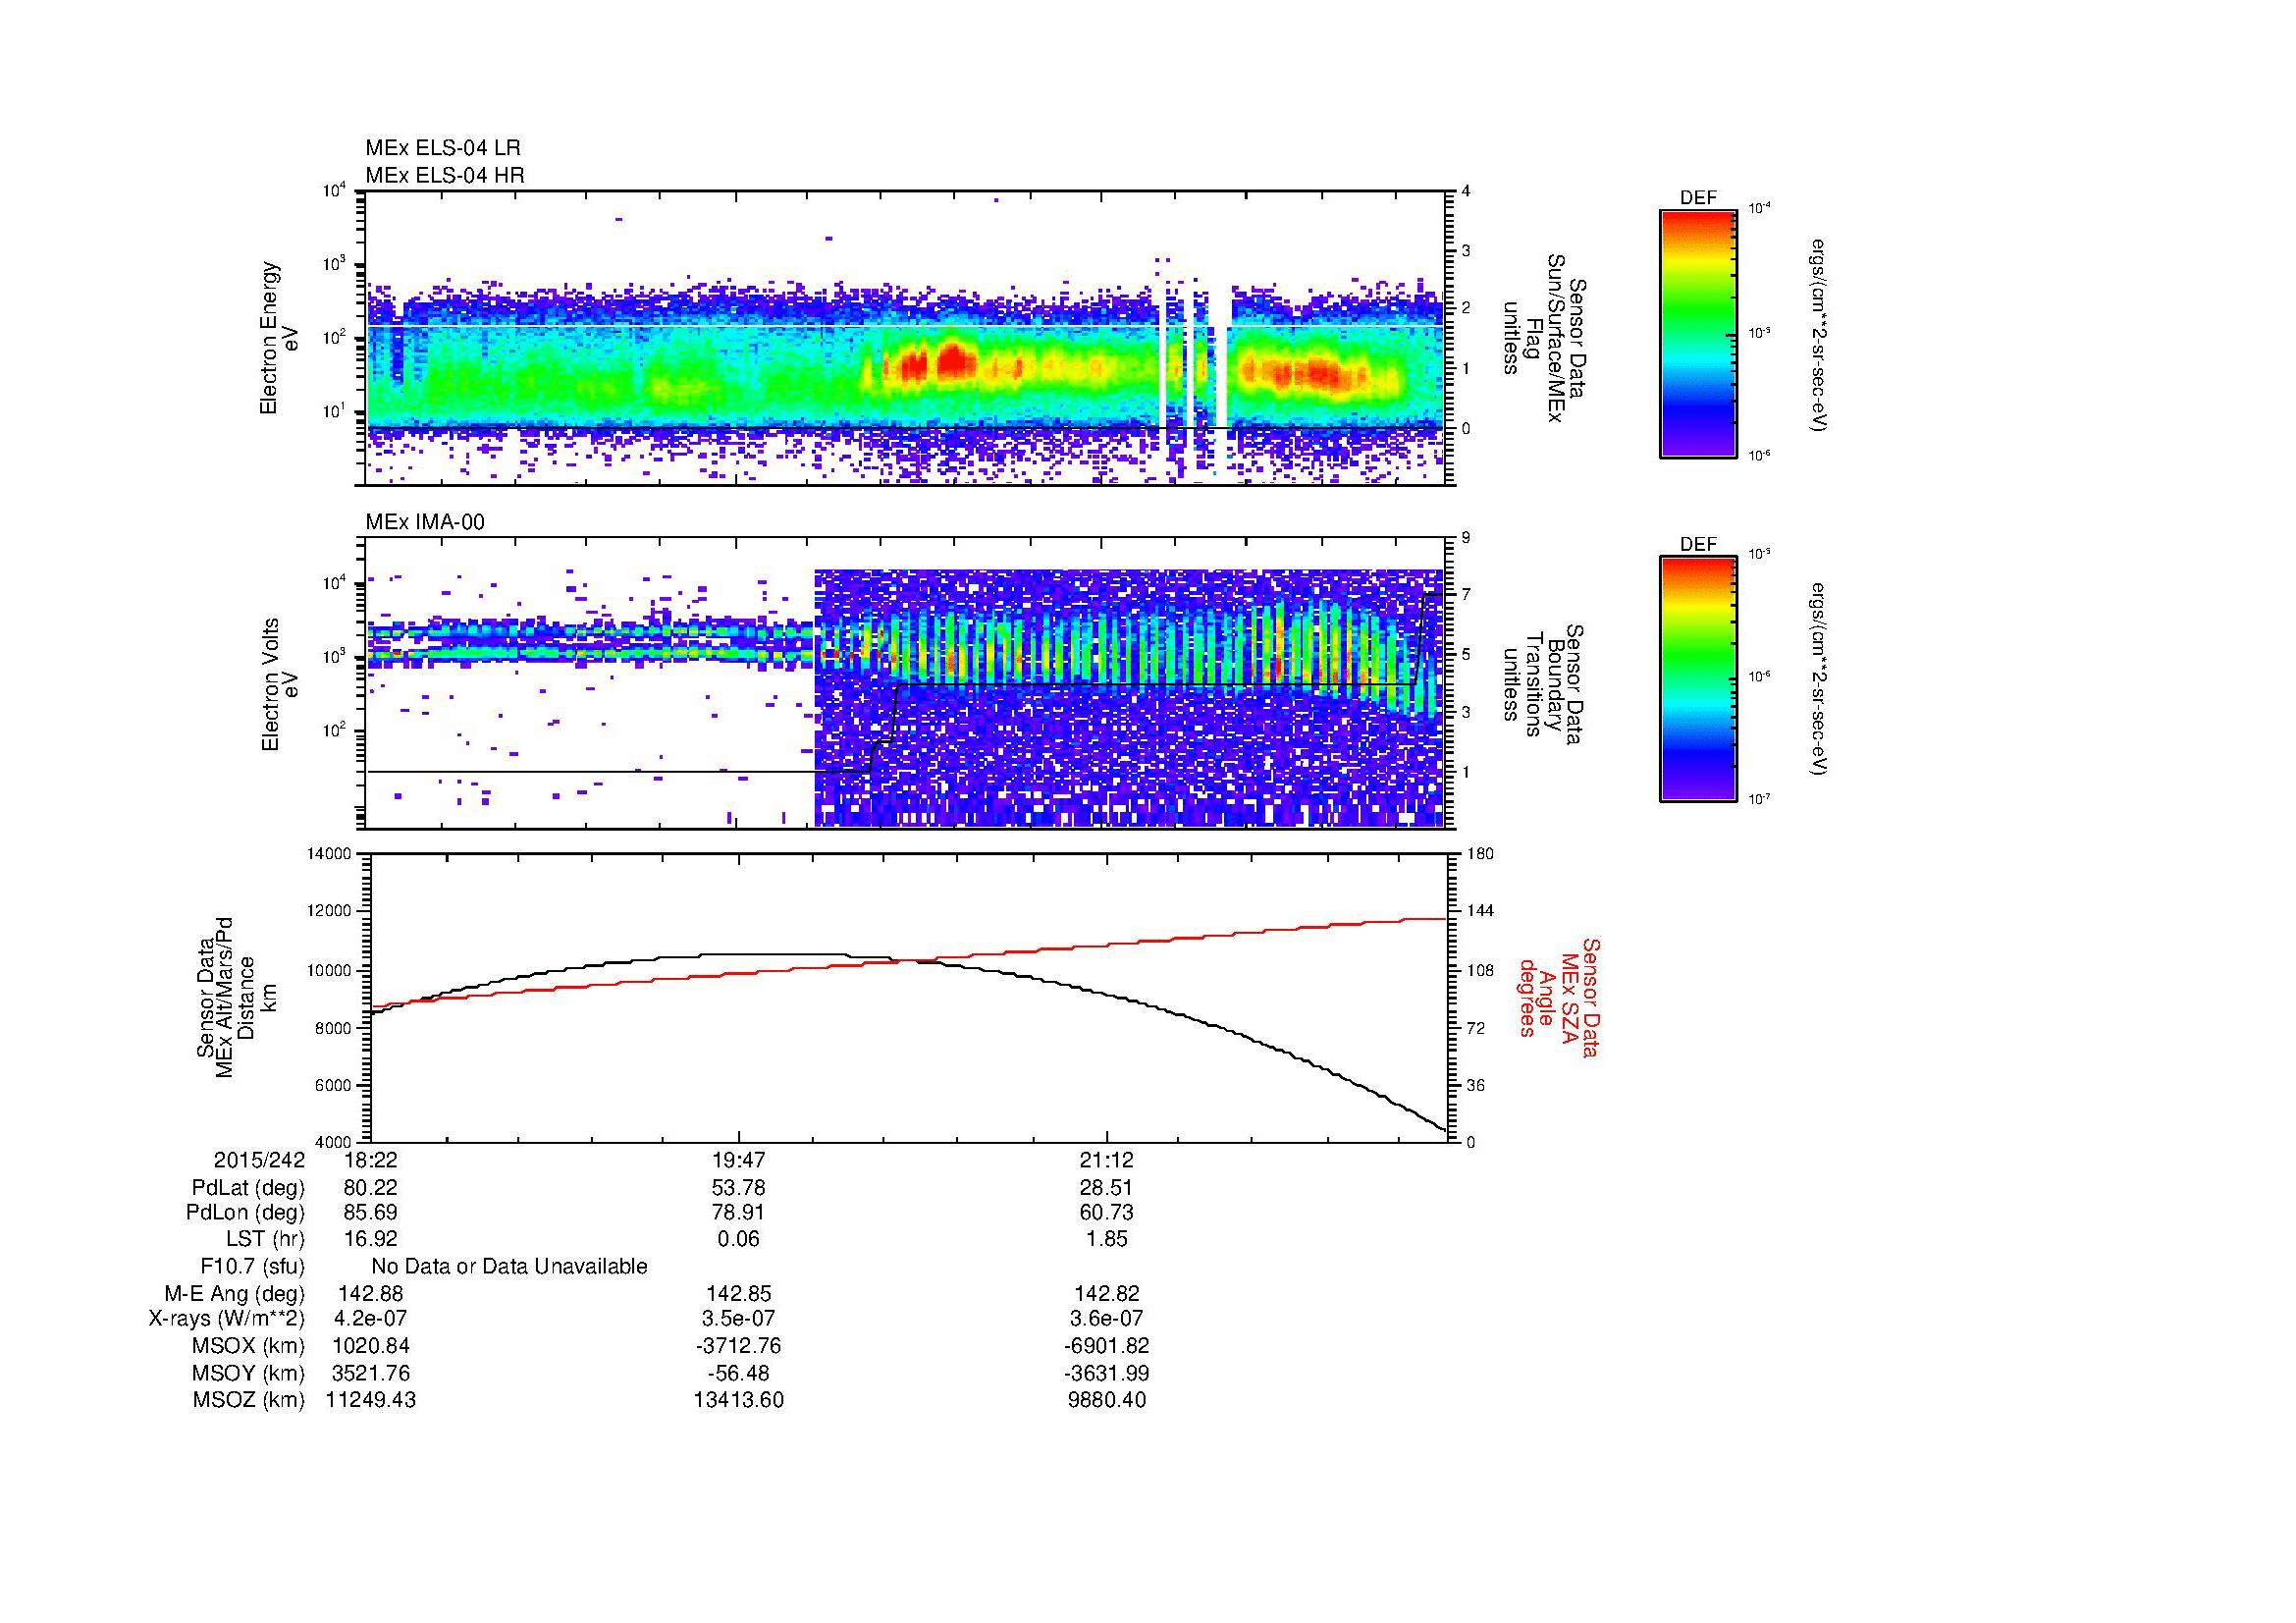Click the 'MSOY (km)' row label
Image resolution: width=2296 pixels, height=1623 pixels.
tap(249, 1373)
